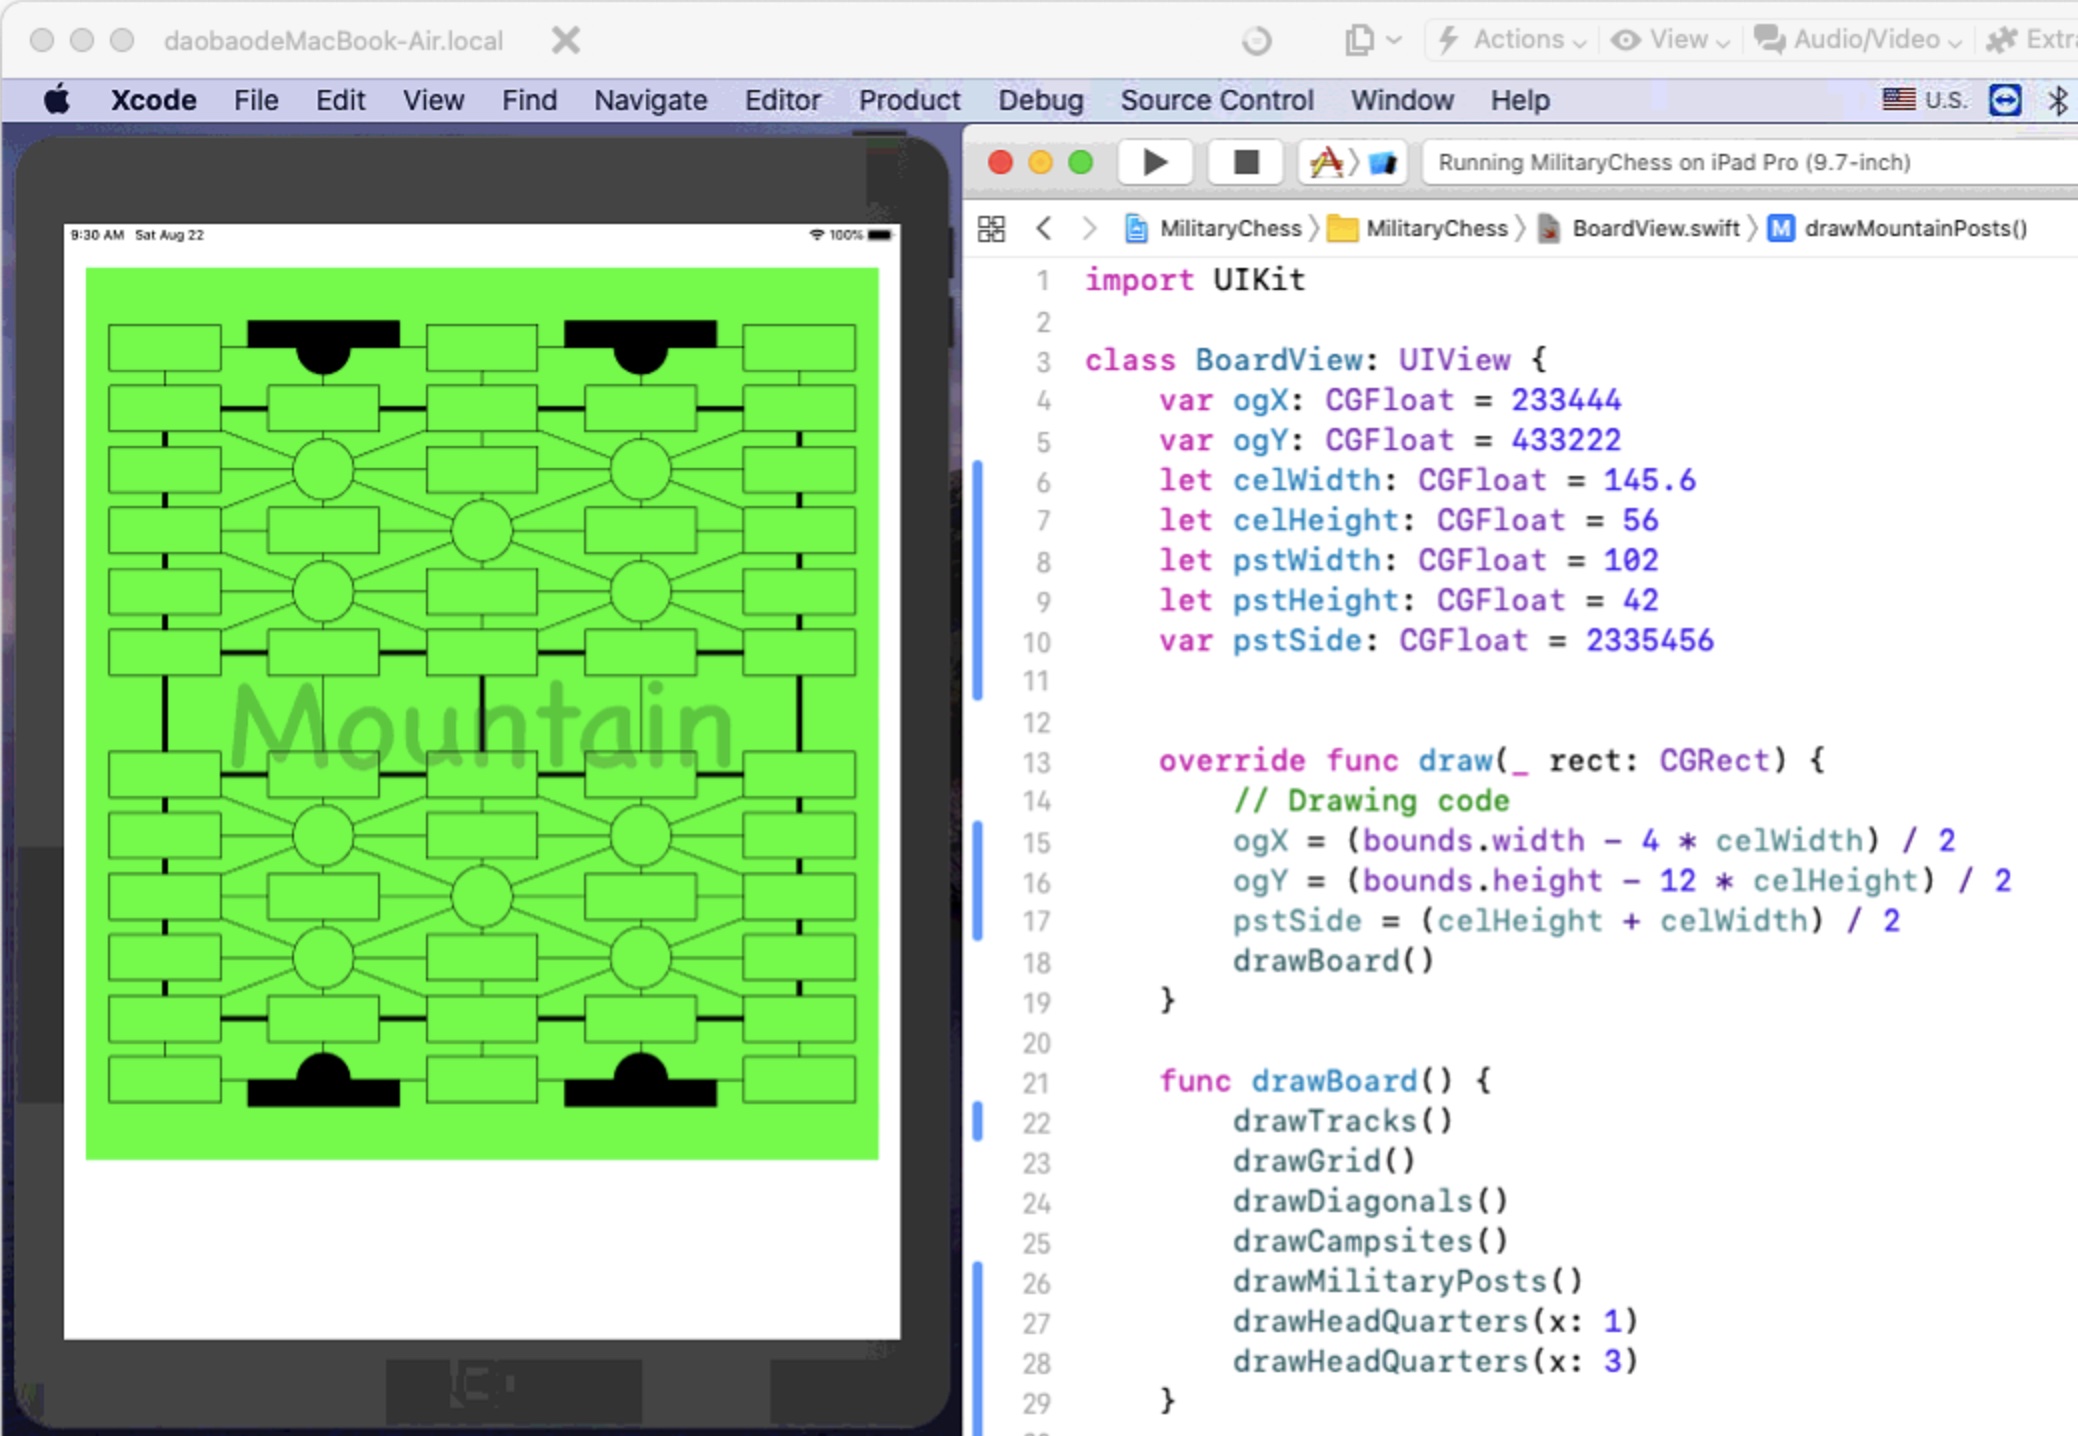Image resolution: width=2078 pixels, height=1436 pixels.
Task: Open the Source Control menu
Action: [1216, 100]
